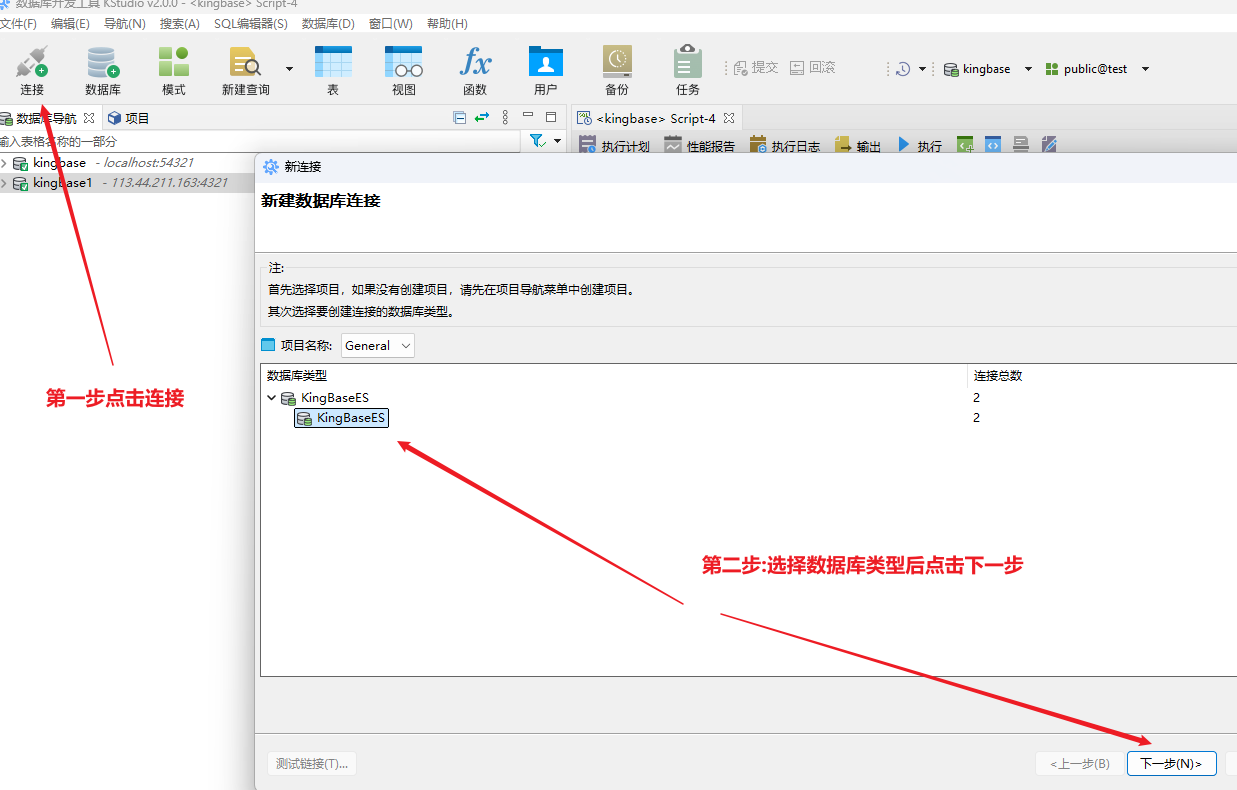This screenshot has height=790, width=1237.
Task: Click the 用户 (User) toolbar icon
Action: [546, 70]
